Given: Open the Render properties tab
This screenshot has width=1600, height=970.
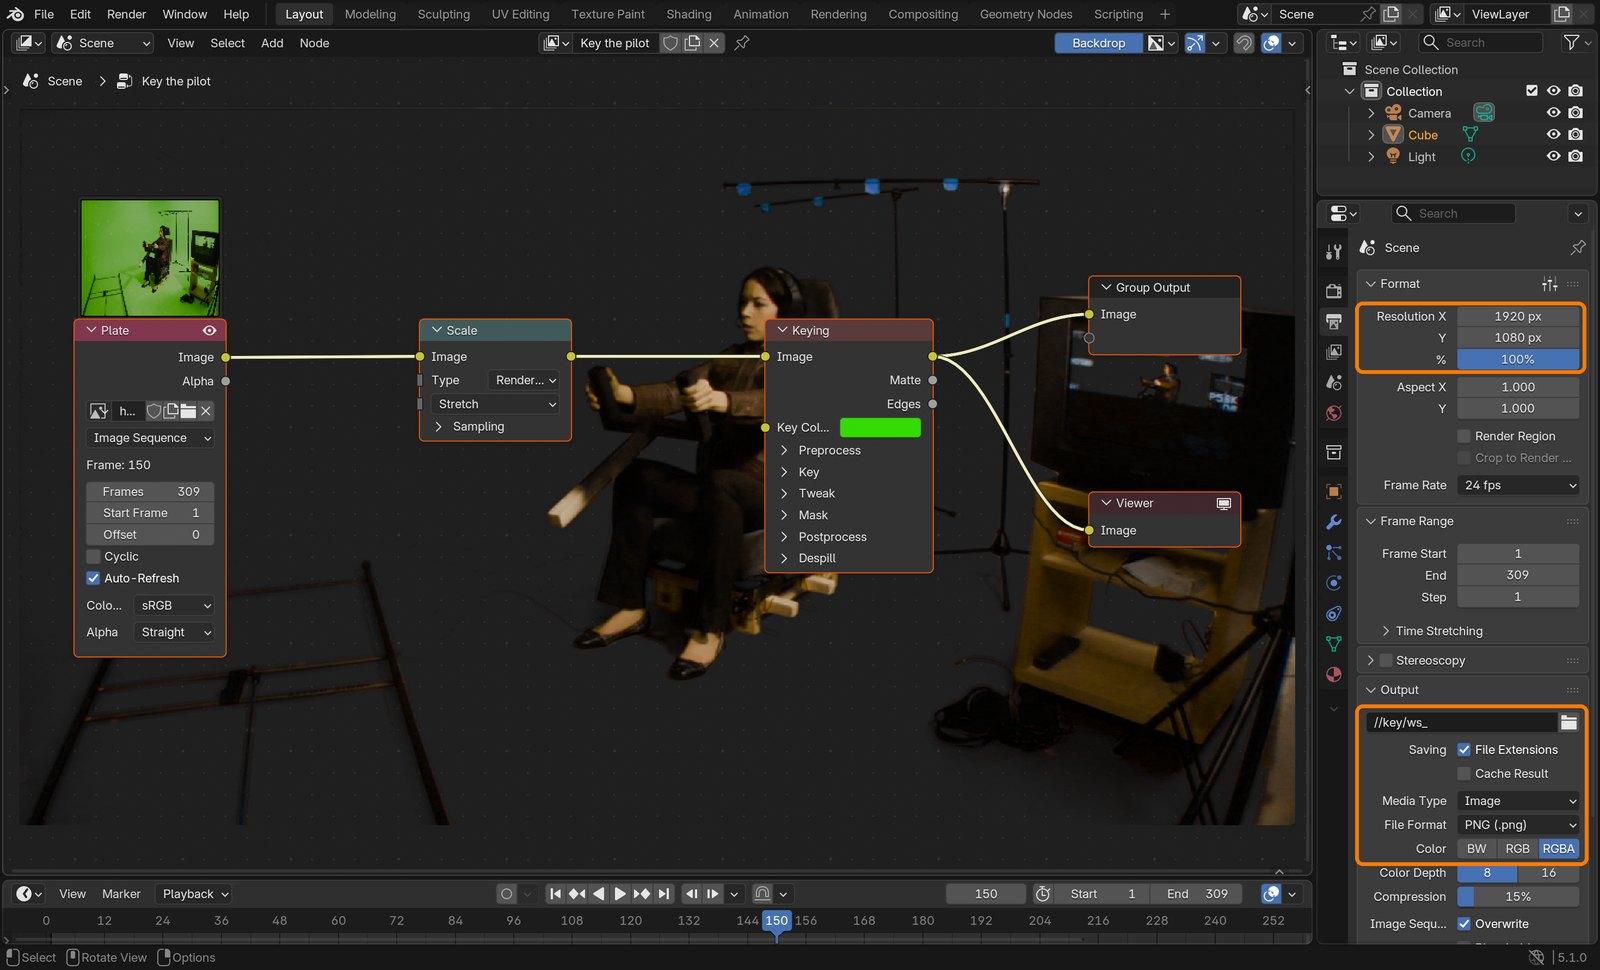Looking at the screenshot, I should coord(1334,291).
